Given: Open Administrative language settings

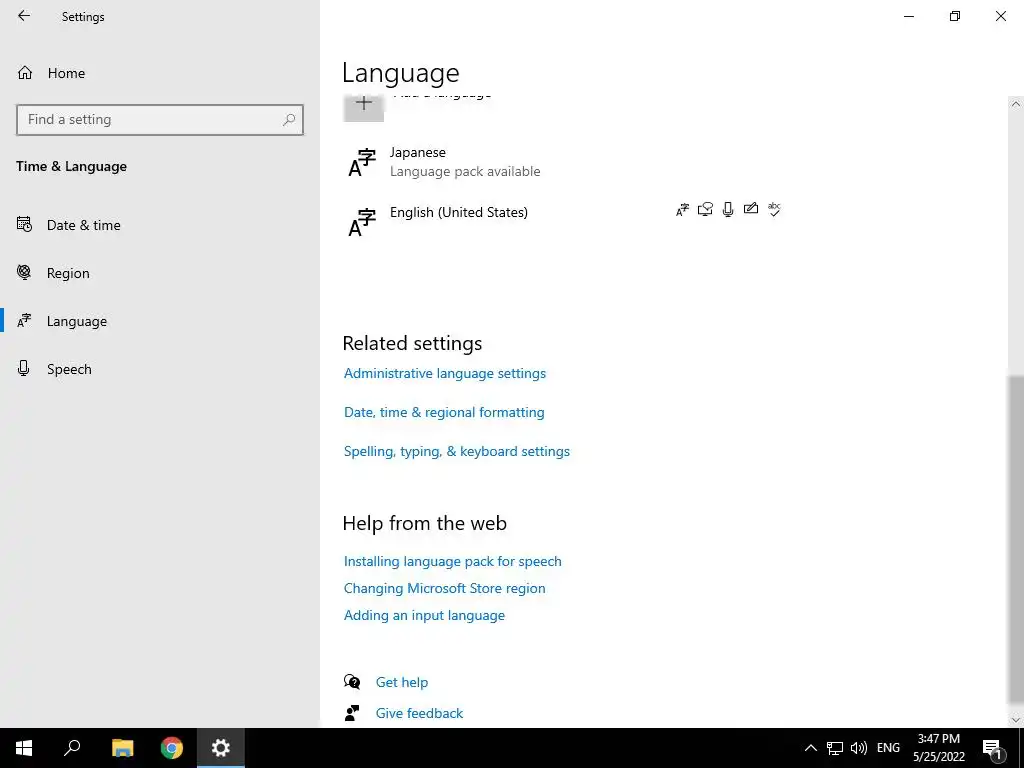Looking at the screenshot, I should tap(445, 374).
